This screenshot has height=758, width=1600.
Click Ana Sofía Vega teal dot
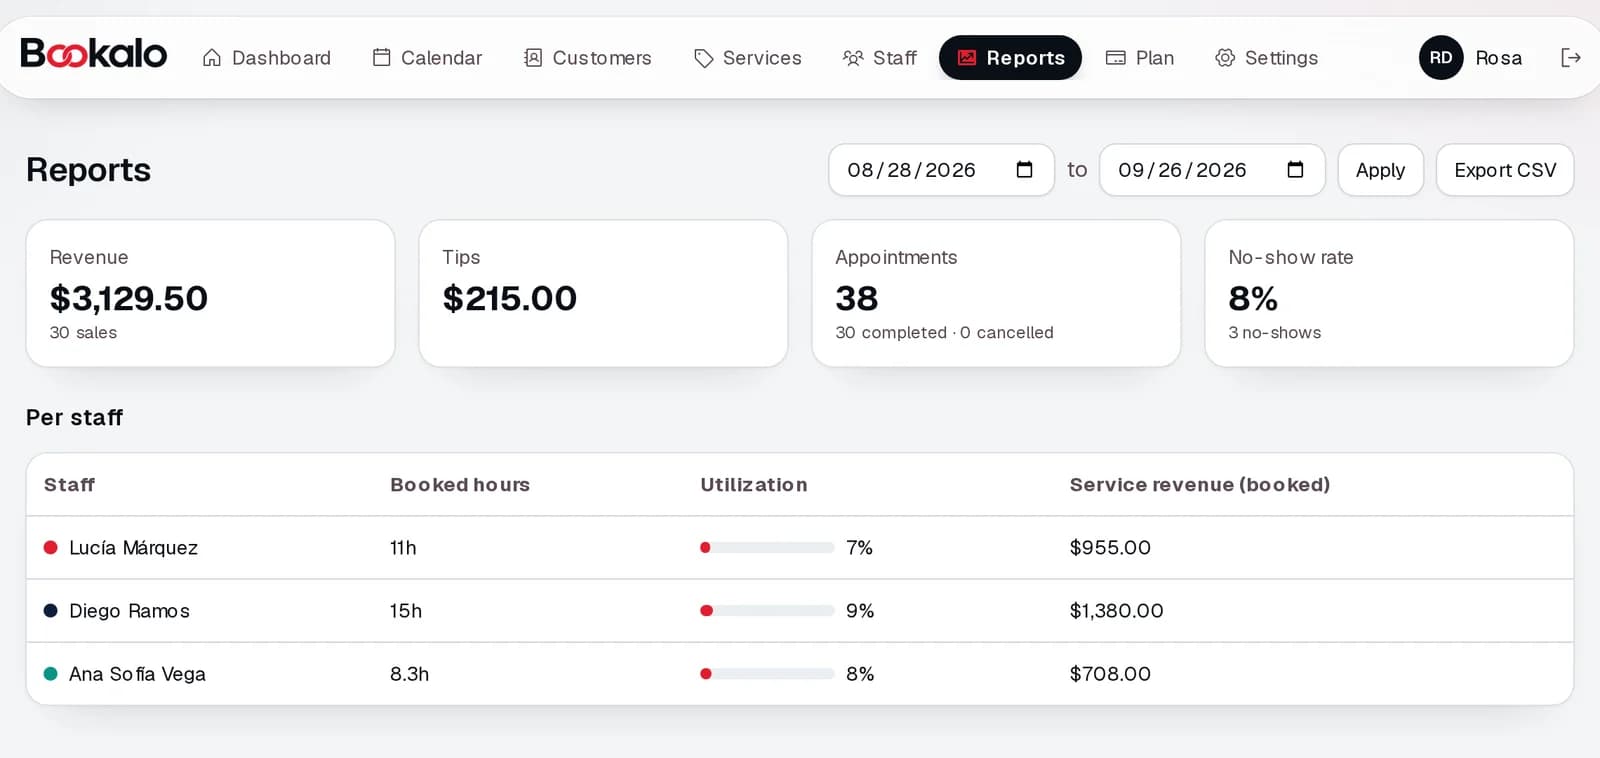coord(50,673)
